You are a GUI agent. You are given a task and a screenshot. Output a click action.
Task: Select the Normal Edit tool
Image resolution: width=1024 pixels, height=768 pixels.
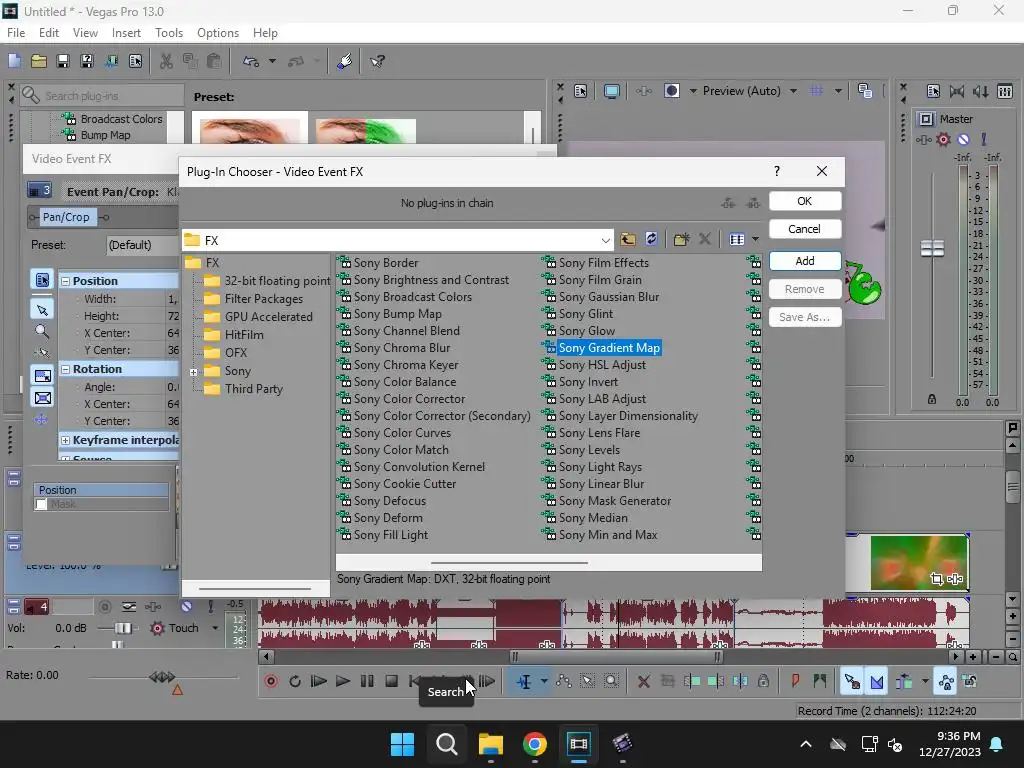click(x=524, y=681)
